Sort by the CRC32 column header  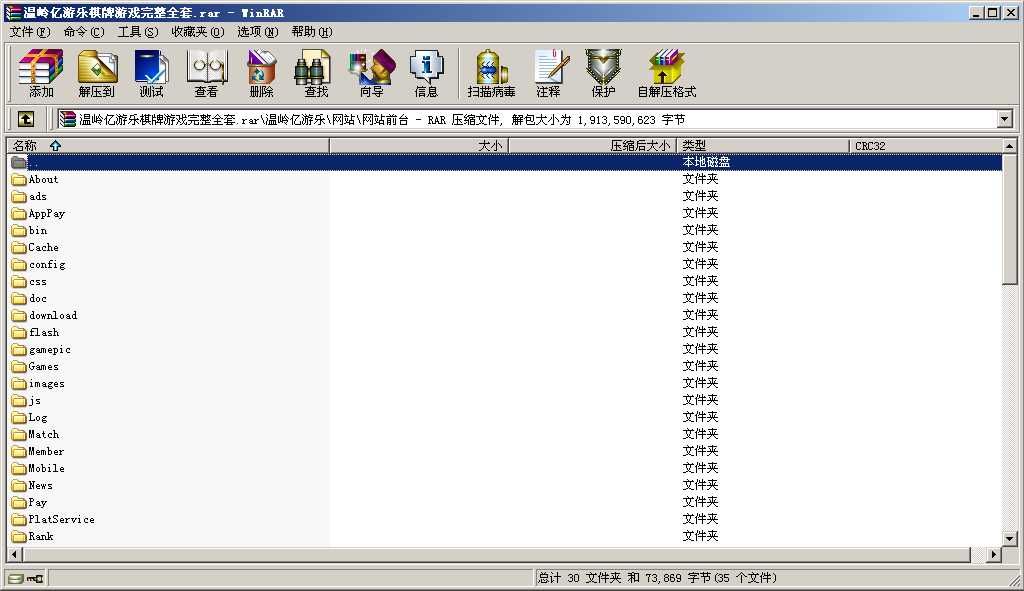tap(925, 146)
